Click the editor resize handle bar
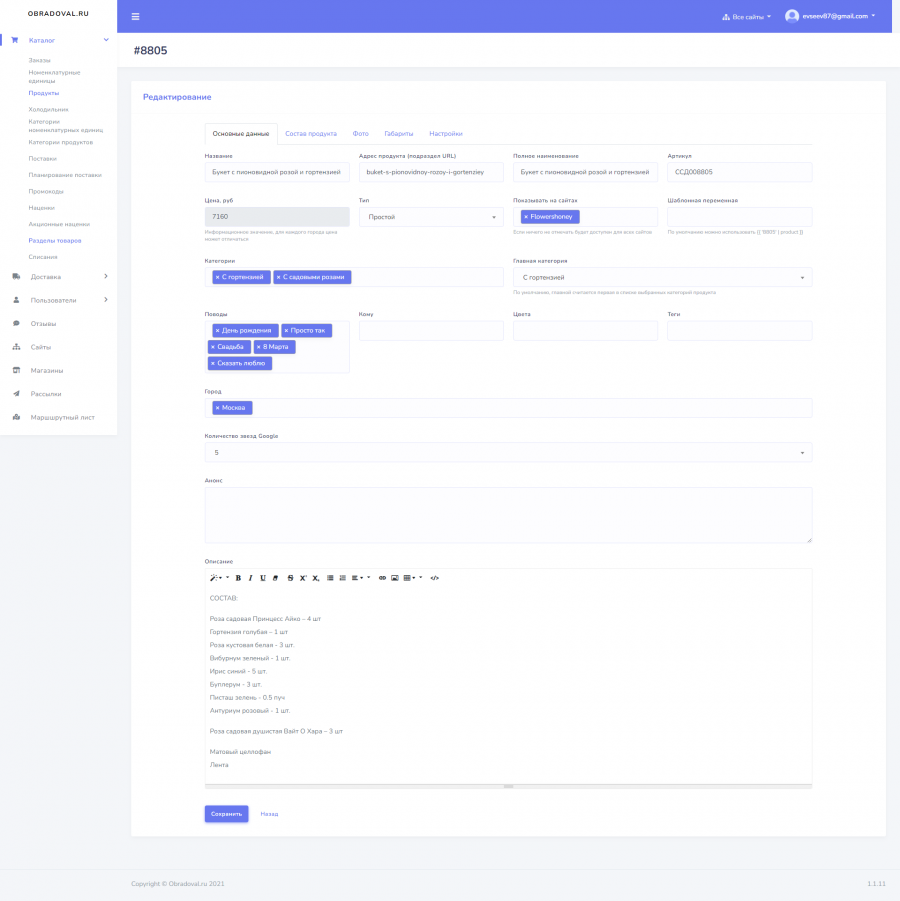900x901 pixels. coord(508,786)
